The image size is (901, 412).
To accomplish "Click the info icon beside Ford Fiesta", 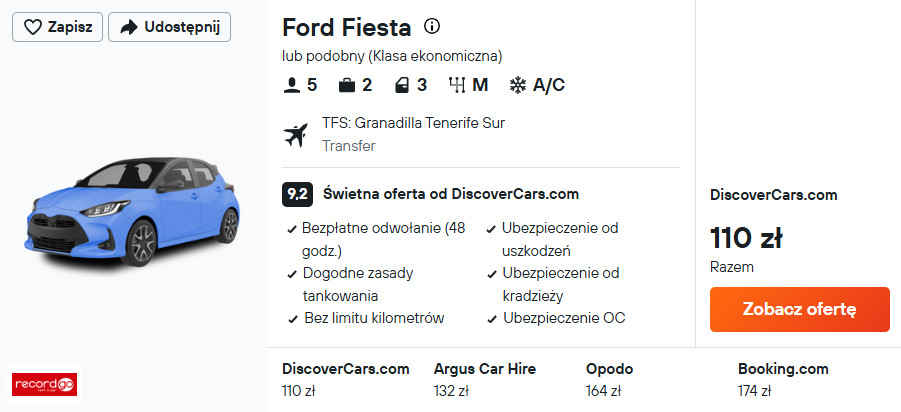I will click(x=432, y=26).
